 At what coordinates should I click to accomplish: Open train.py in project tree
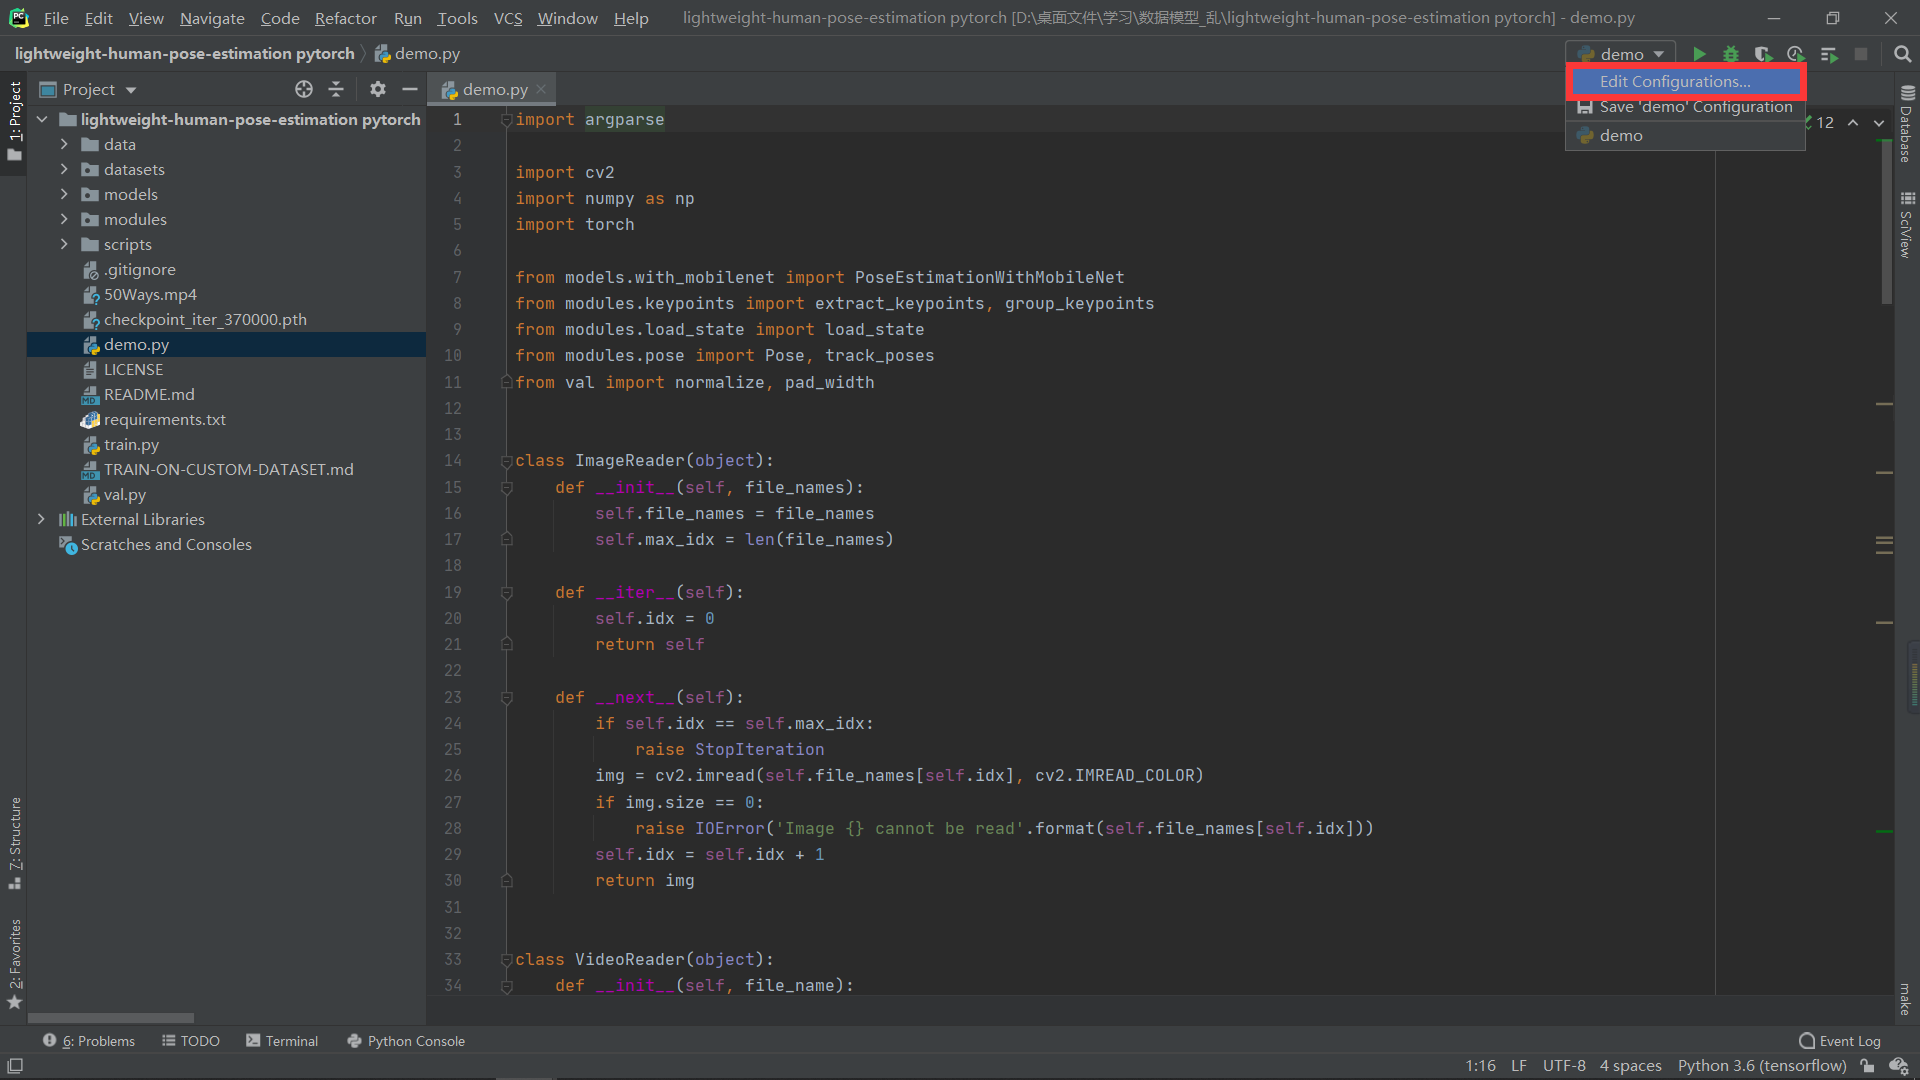click(x=131, y=444)
